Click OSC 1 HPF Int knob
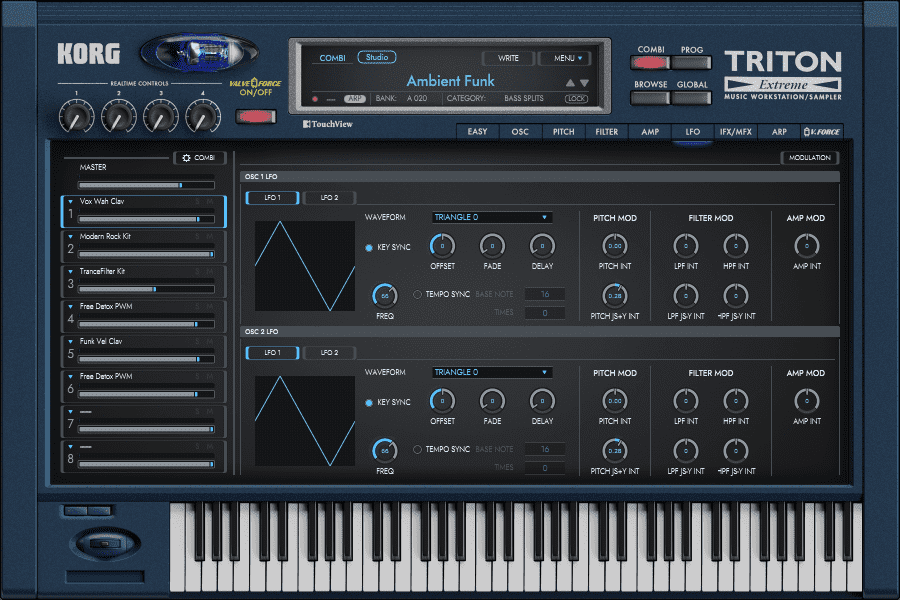900x600 pixels. 735,246
